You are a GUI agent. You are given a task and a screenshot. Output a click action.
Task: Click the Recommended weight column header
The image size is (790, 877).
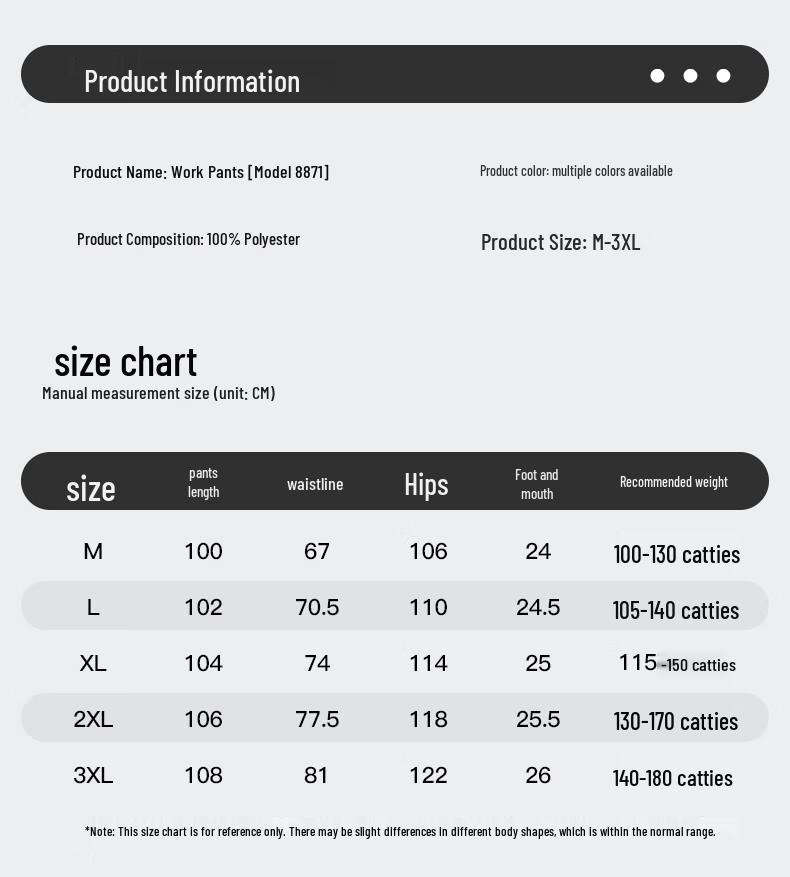pos(673,482)
